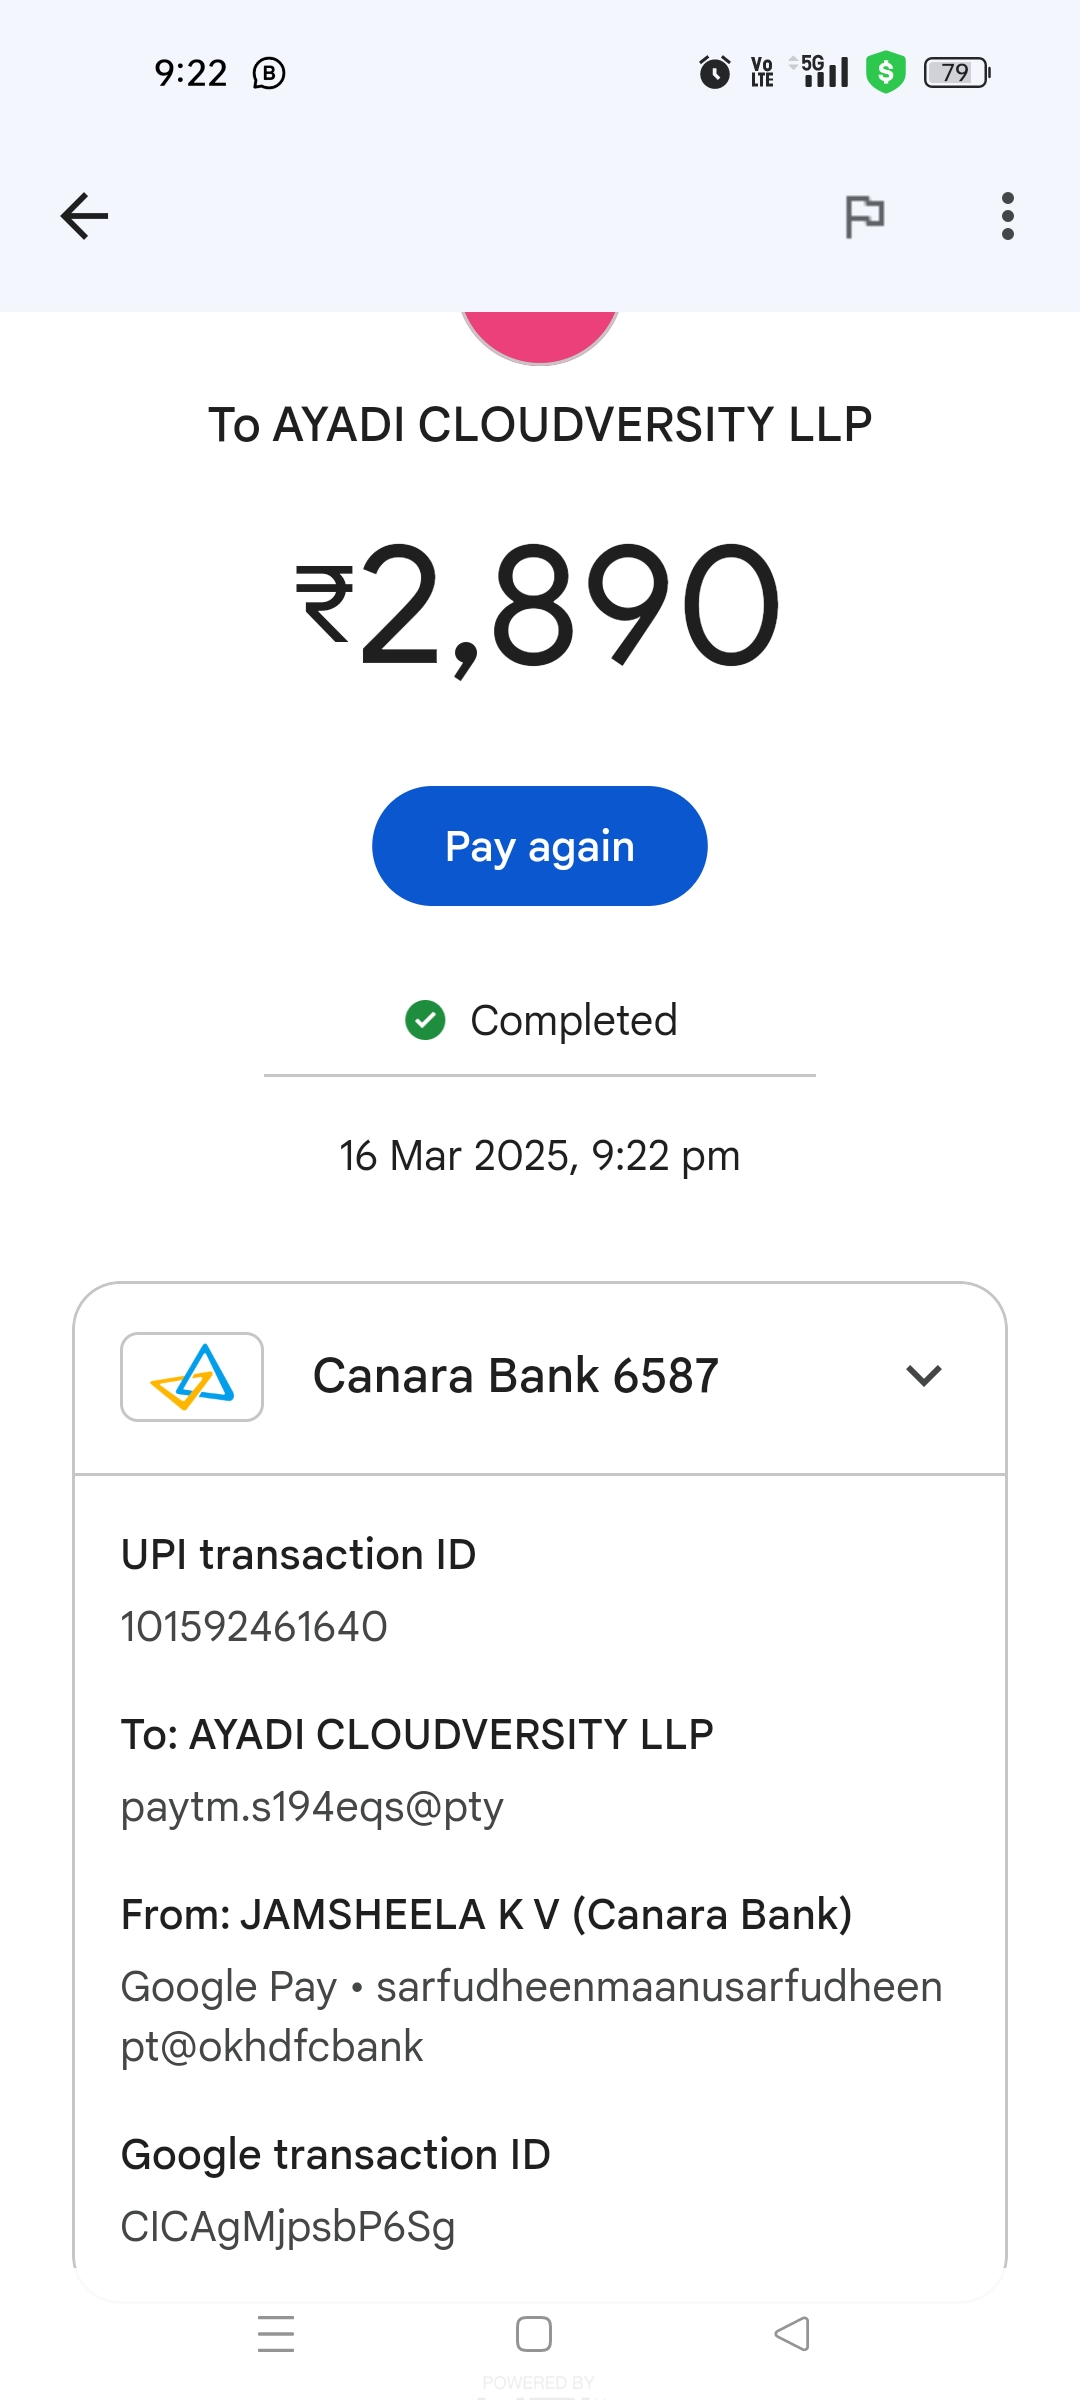The width and height of the screenshot is (1080, 2400).
Task: Tap the alarm clock status icon
Action: [x=714, y=72]
